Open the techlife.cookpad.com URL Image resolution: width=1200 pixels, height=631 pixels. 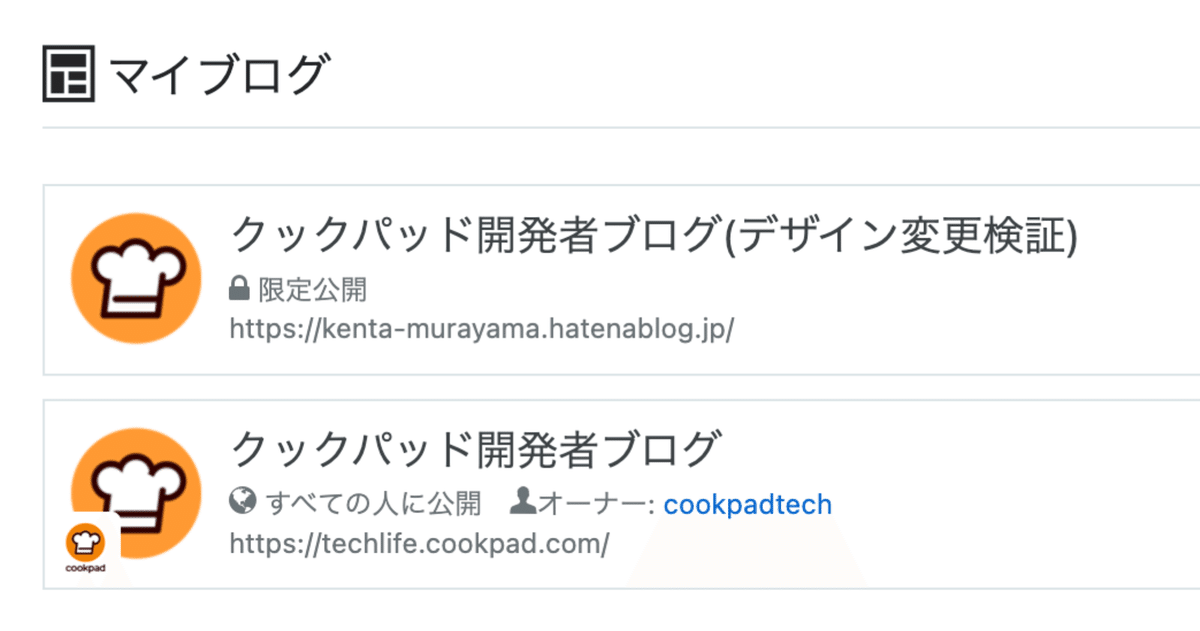tap(419, 544)
